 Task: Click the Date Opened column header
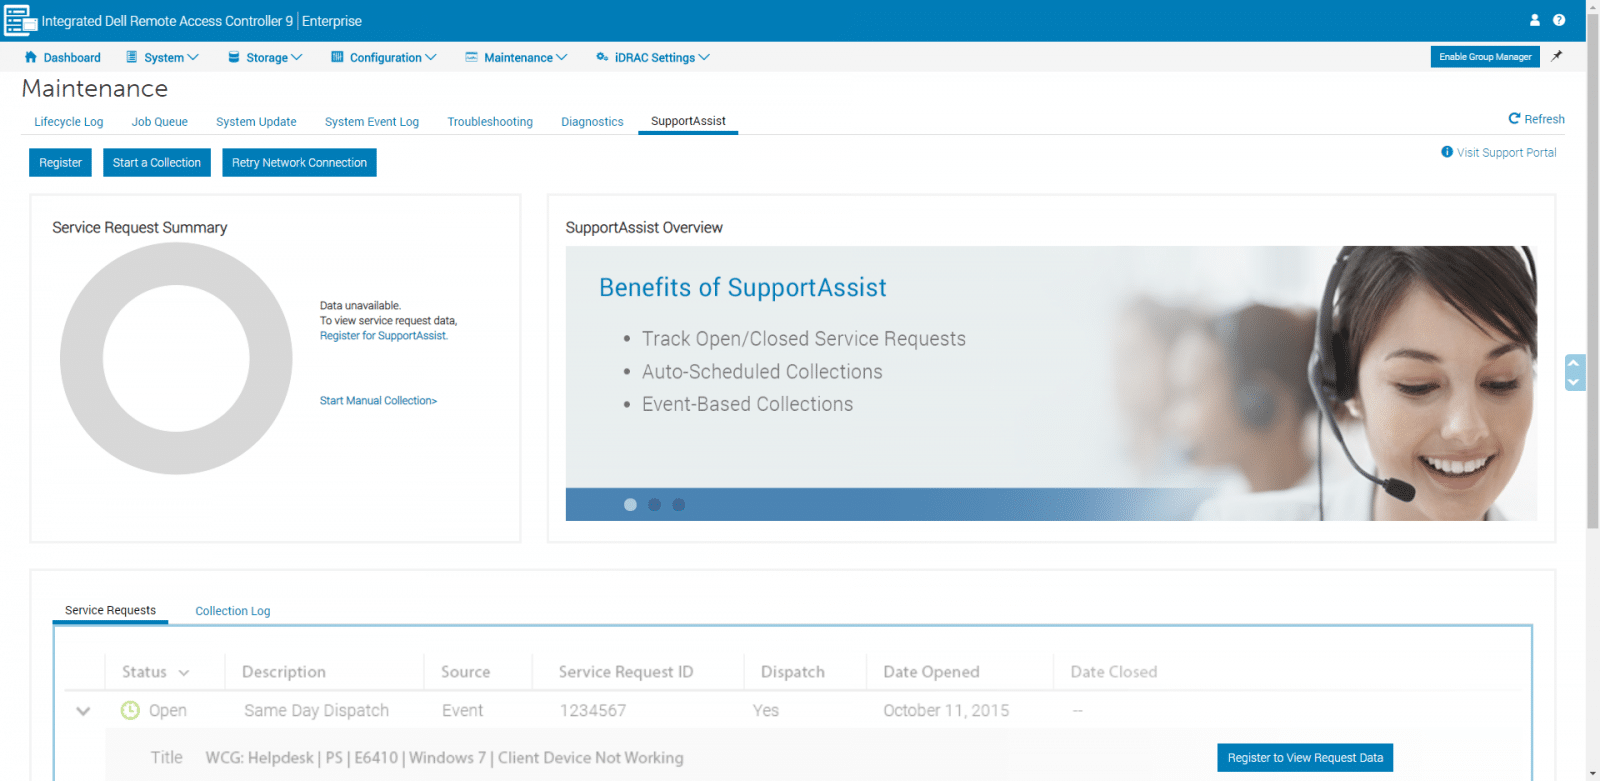coord(931,672)
